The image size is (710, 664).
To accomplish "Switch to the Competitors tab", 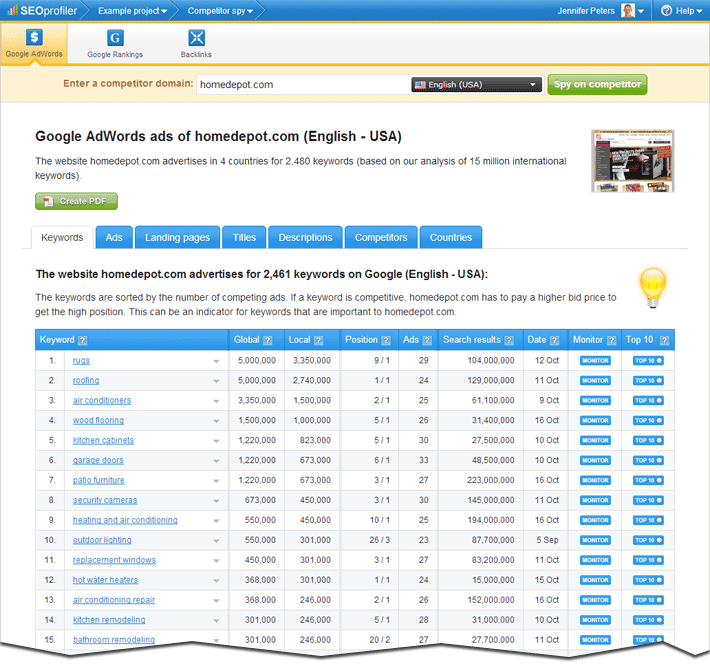I will point(381,238).
